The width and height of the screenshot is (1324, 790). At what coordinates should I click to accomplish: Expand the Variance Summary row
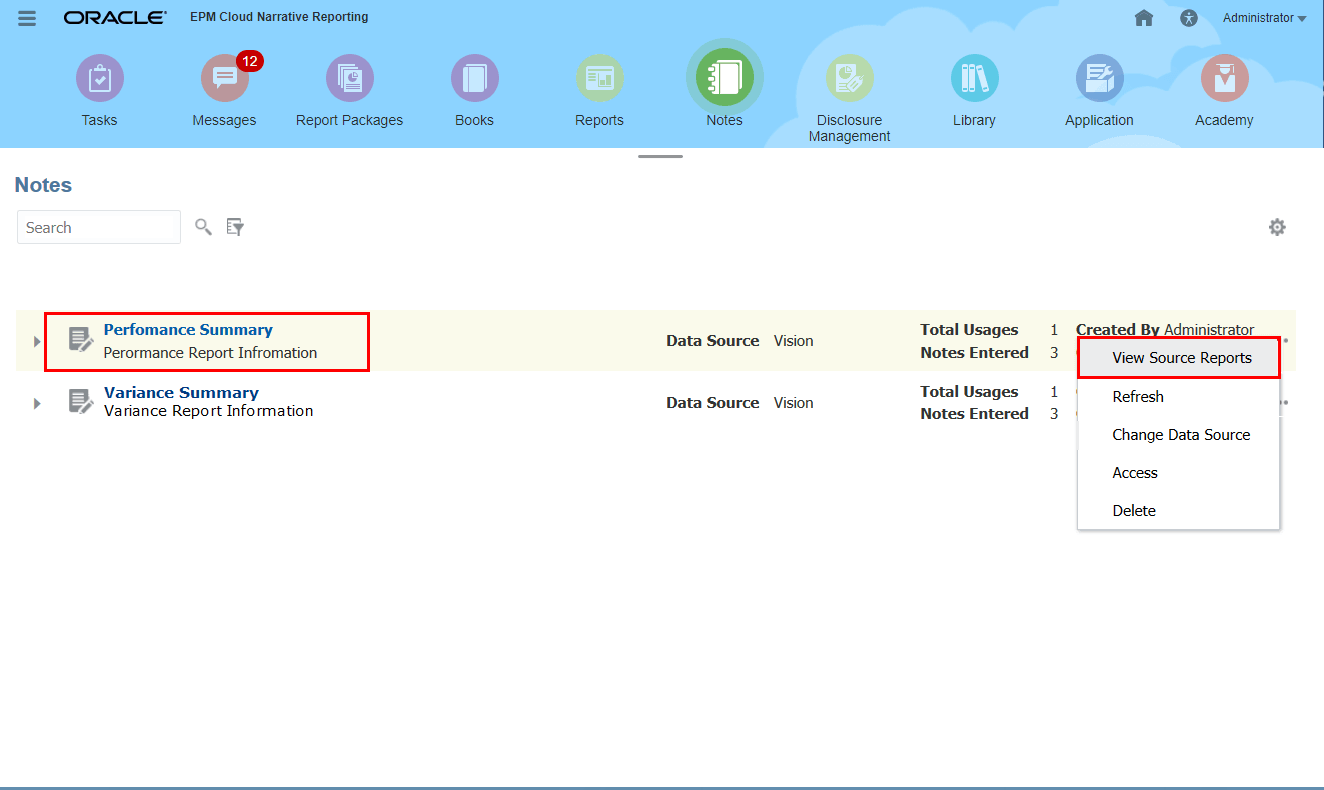tap(37, 403)
